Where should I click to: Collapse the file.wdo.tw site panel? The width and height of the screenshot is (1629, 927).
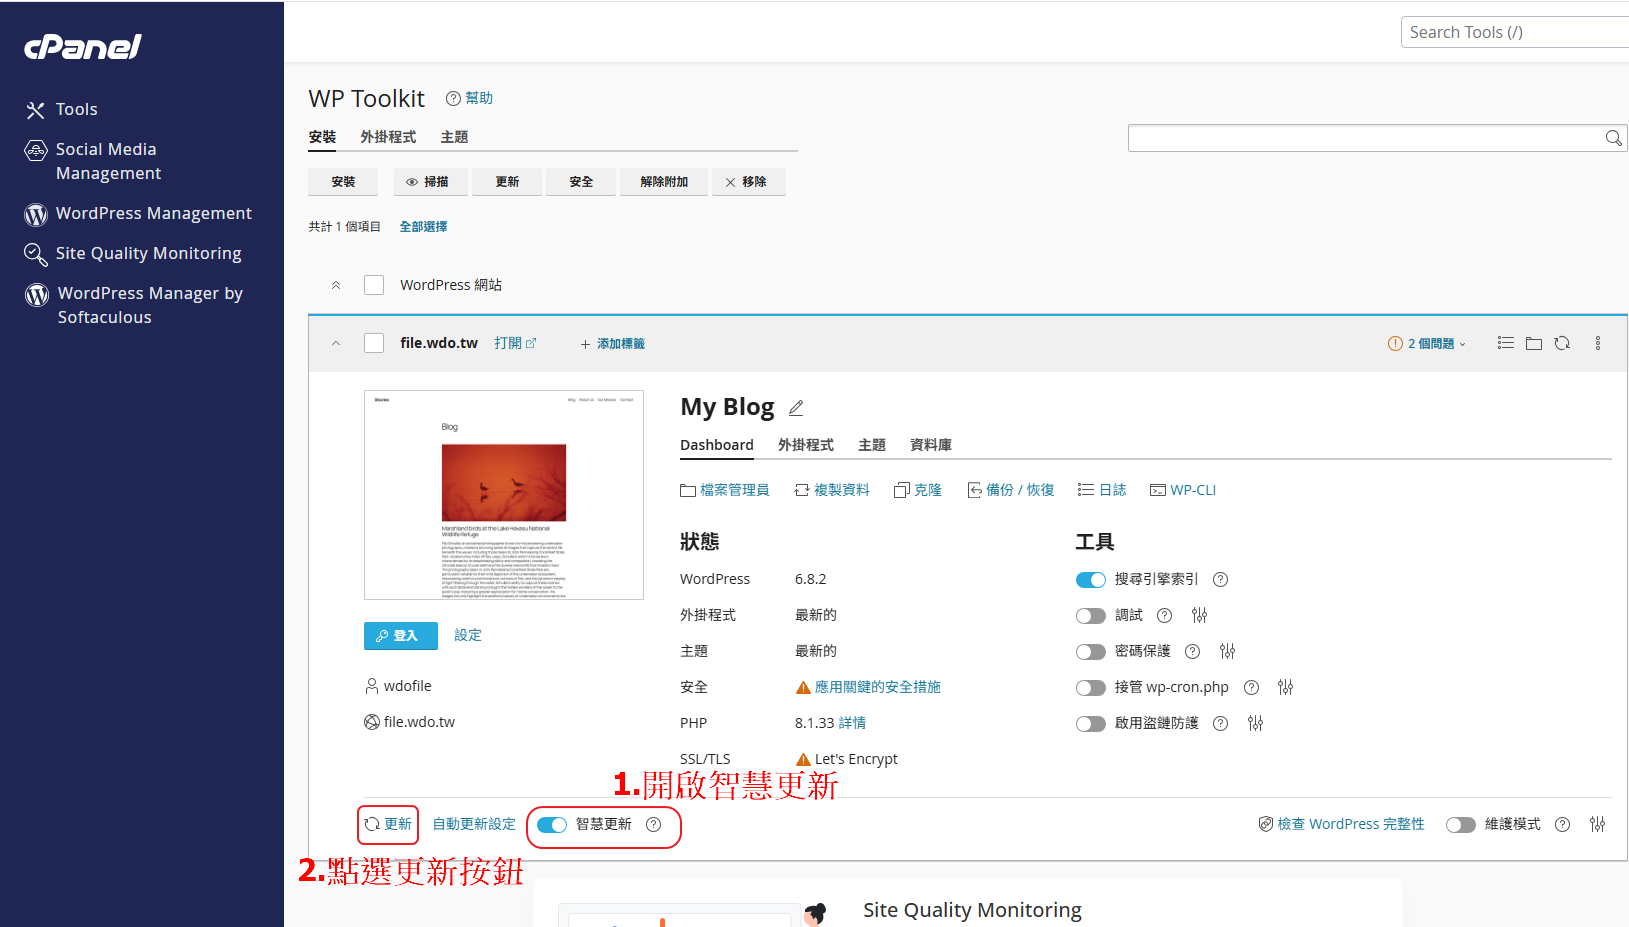pyautogui.click(x=336, y=343)
